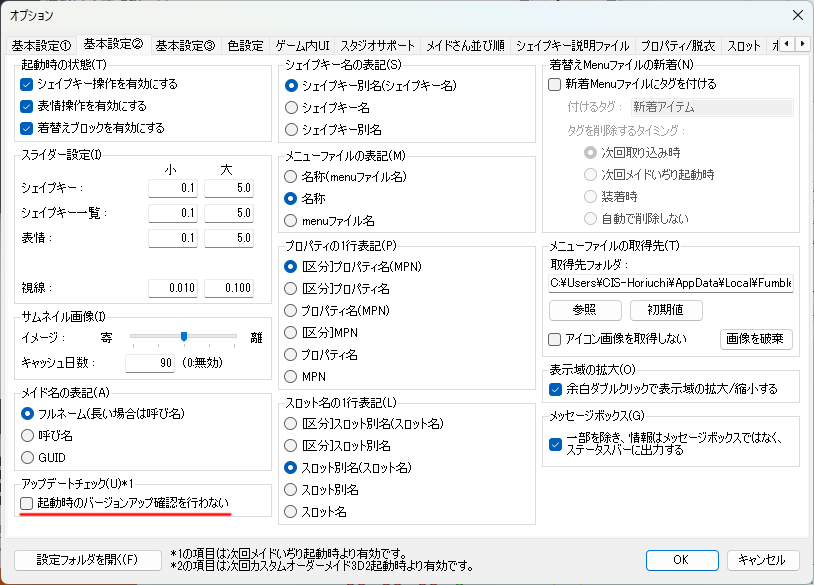Tick the アイコン画像を取得しない checkbox
The image size is (814, 585).
pyautogui.click(x=555, y=339)
